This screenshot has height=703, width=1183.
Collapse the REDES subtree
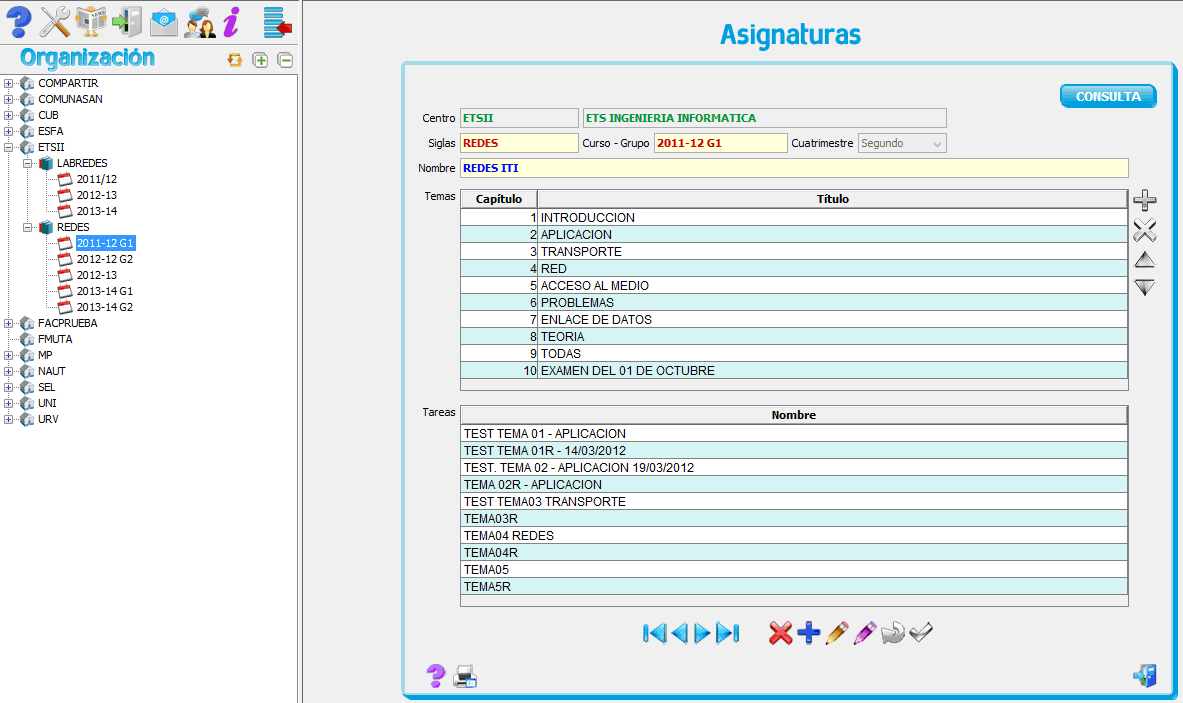point(28,227)
